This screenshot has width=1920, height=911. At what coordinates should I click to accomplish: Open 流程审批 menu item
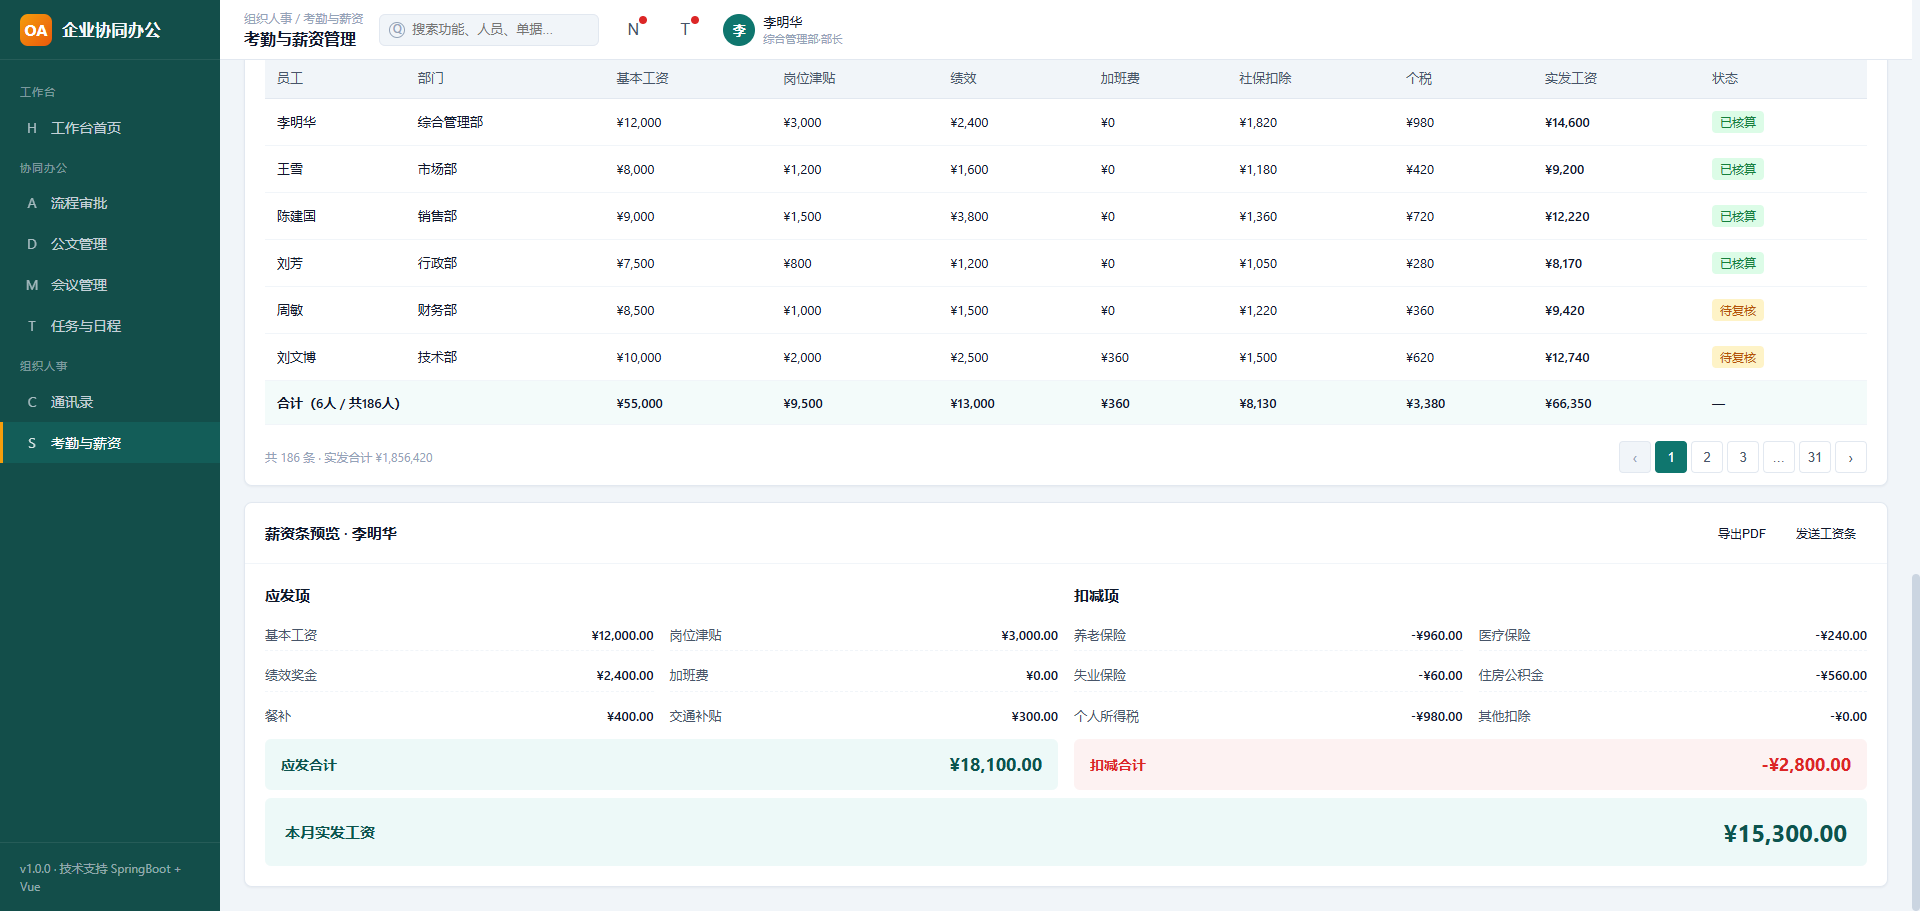[110, 203]
